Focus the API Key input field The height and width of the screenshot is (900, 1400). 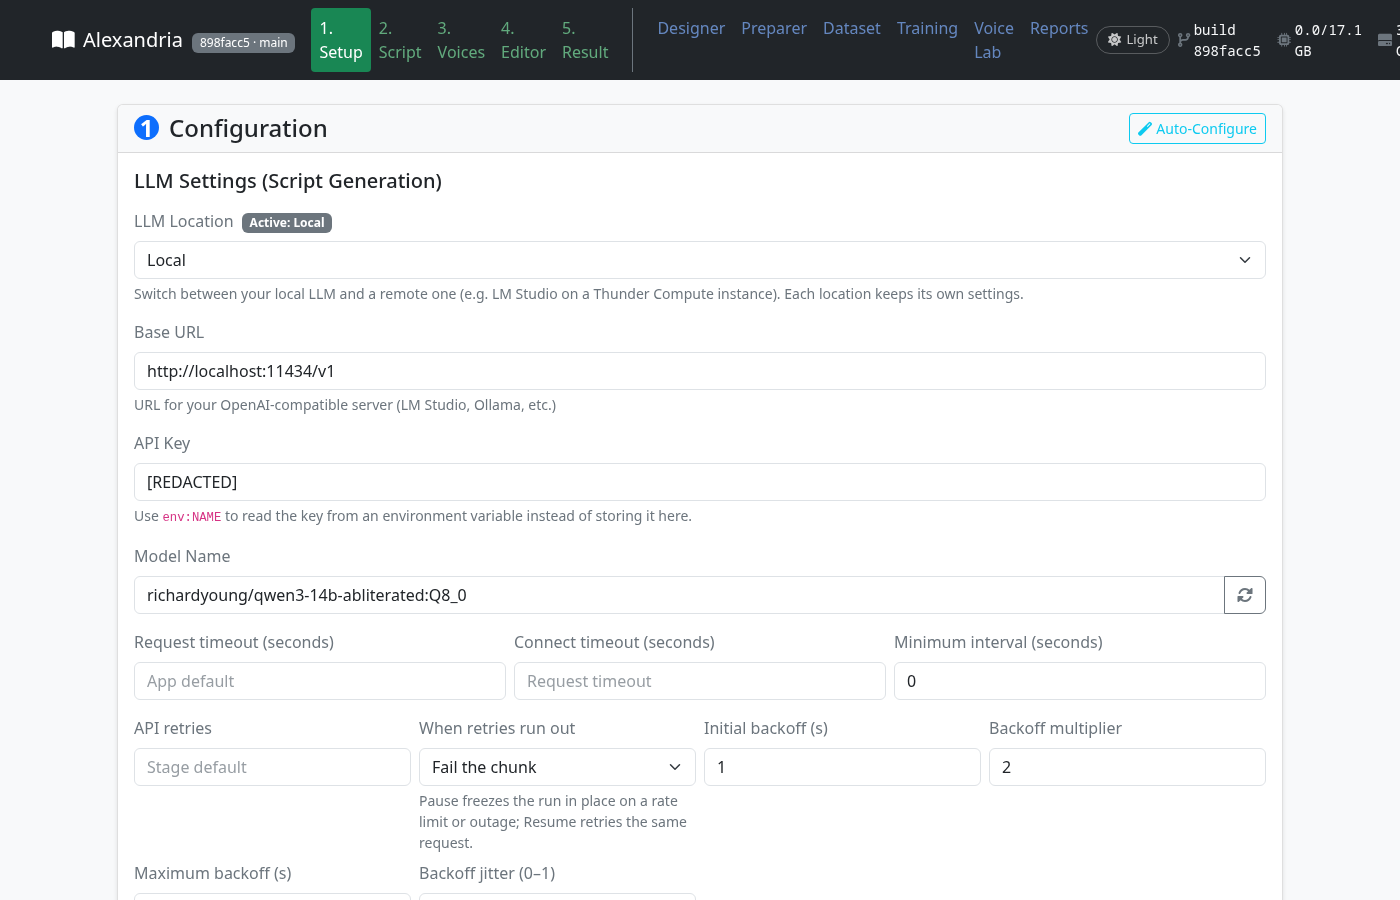700,482
